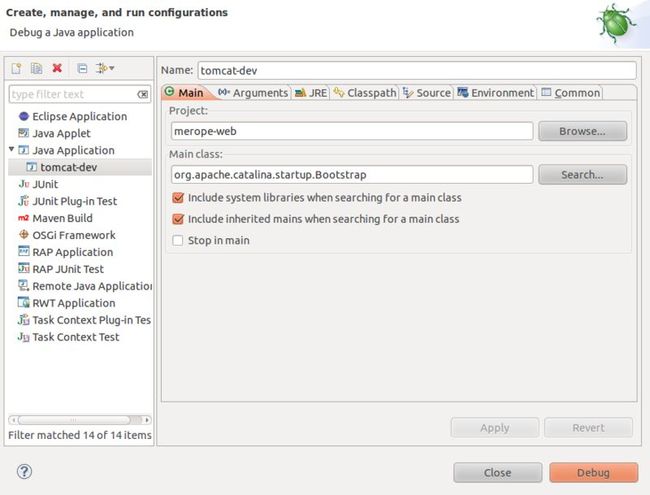Switch to the Source tab
This screenshot has width=650, height=495.
[x=427, y=93]
